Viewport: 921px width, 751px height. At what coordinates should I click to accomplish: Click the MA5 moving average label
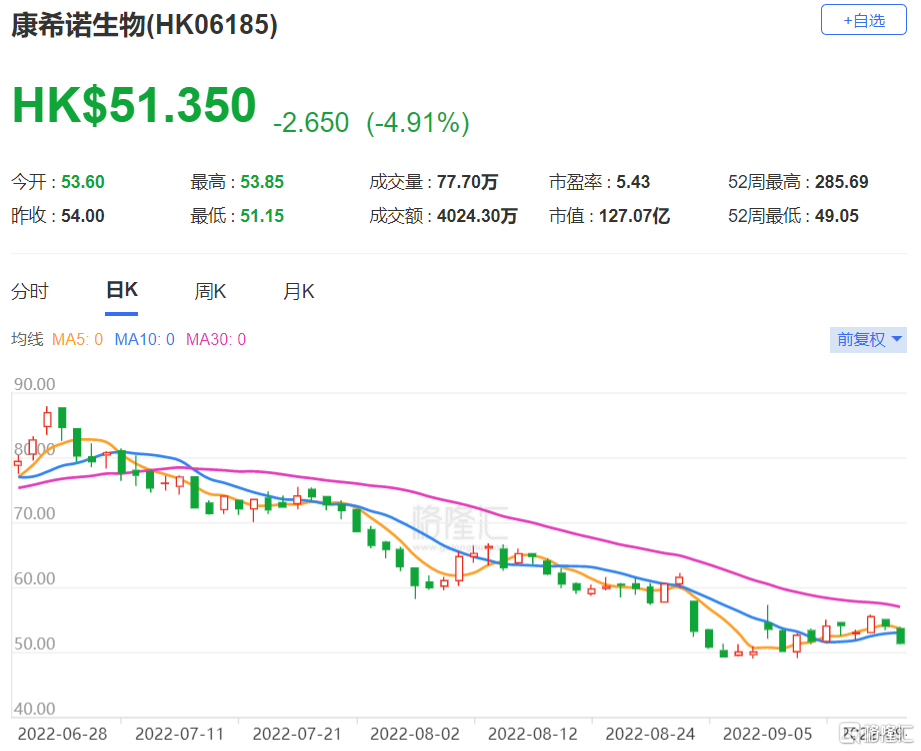(77, 339)
